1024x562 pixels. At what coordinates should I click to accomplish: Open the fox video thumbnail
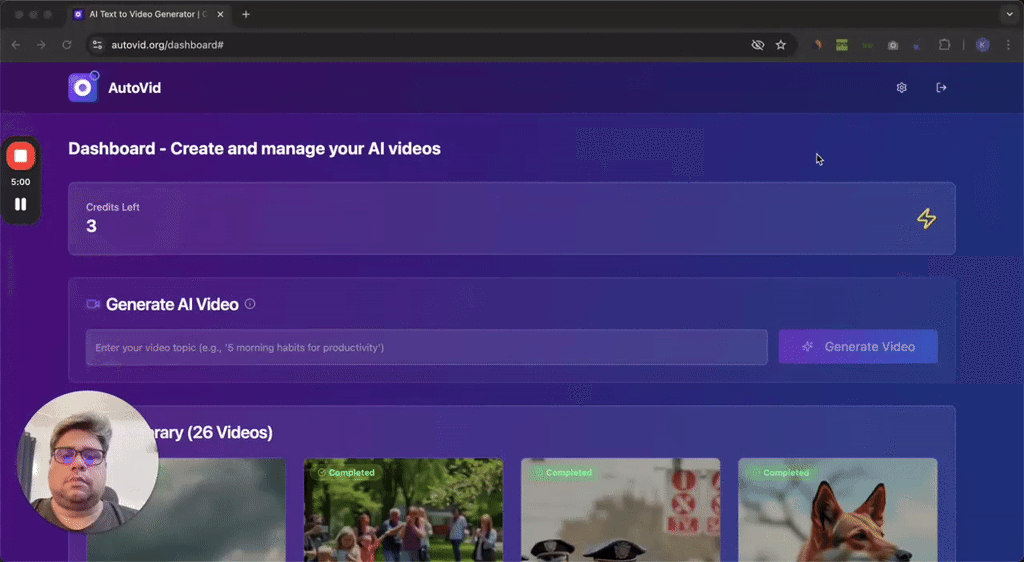point(838,510)
